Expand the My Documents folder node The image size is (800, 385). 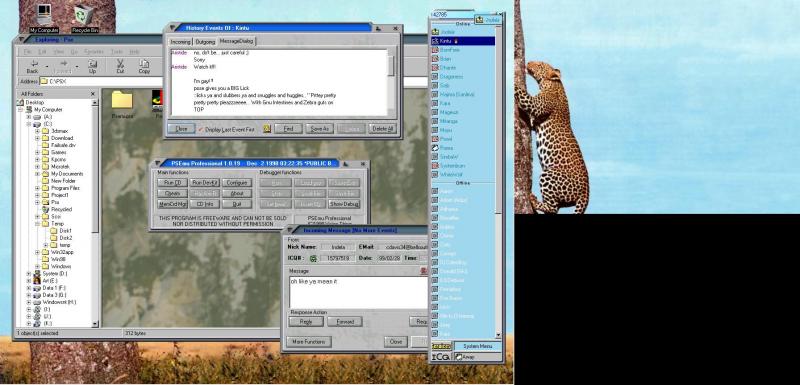[x=37, y=174]
